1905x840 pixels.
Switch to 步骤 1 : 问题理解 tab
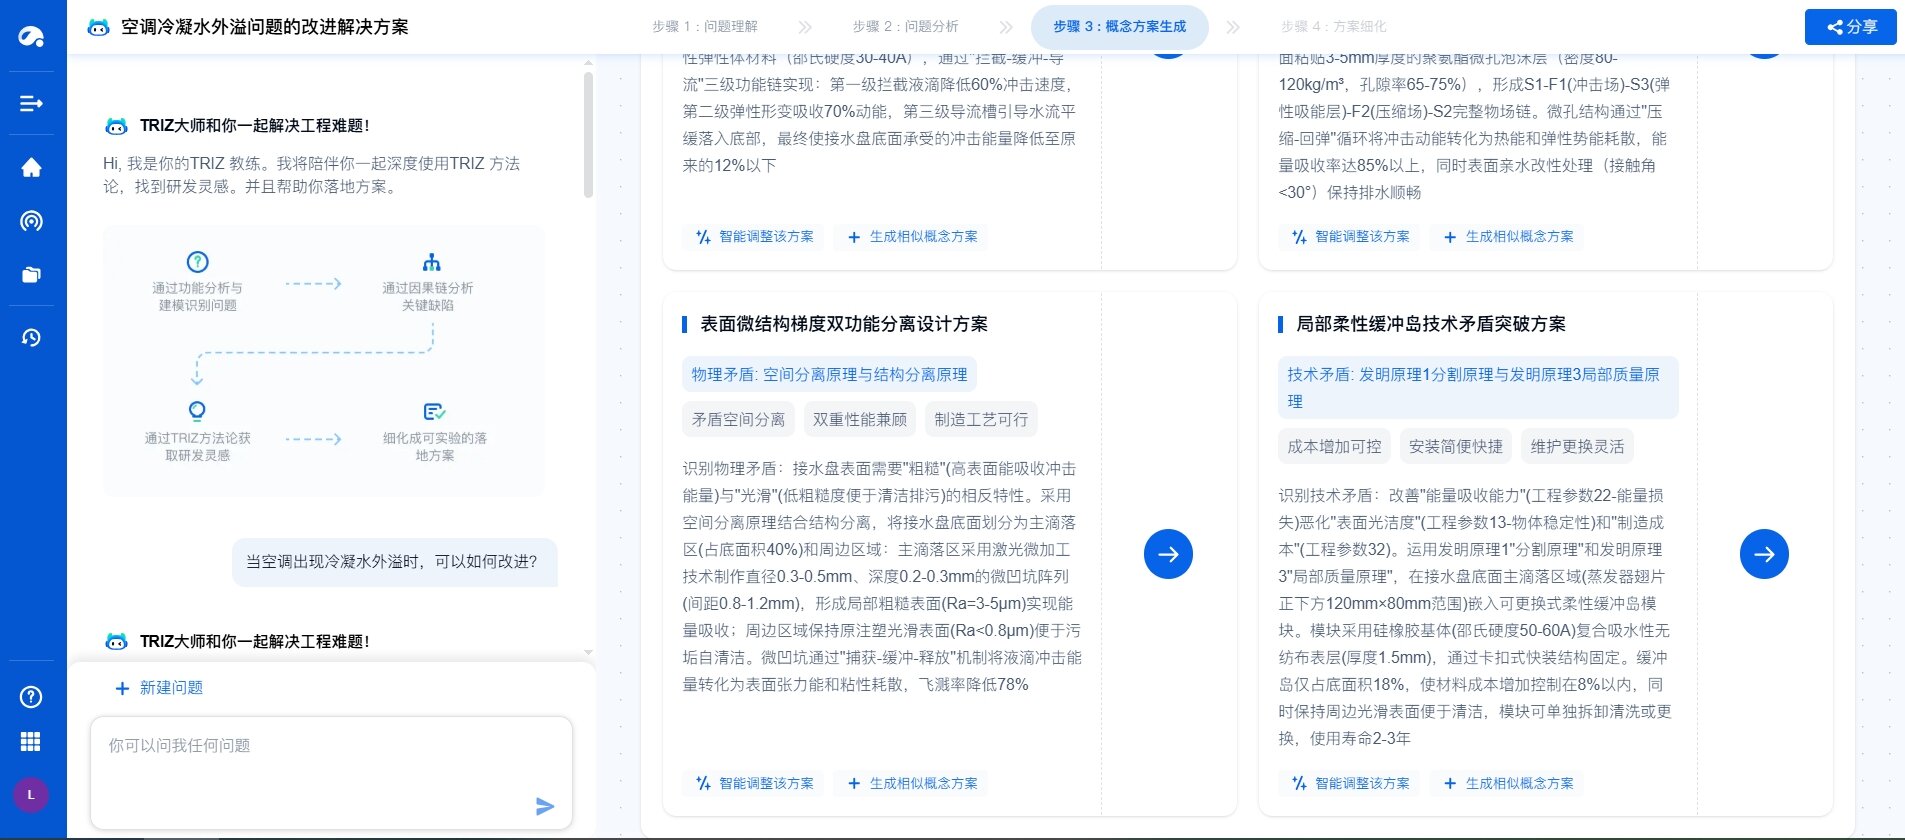[705, 27]
